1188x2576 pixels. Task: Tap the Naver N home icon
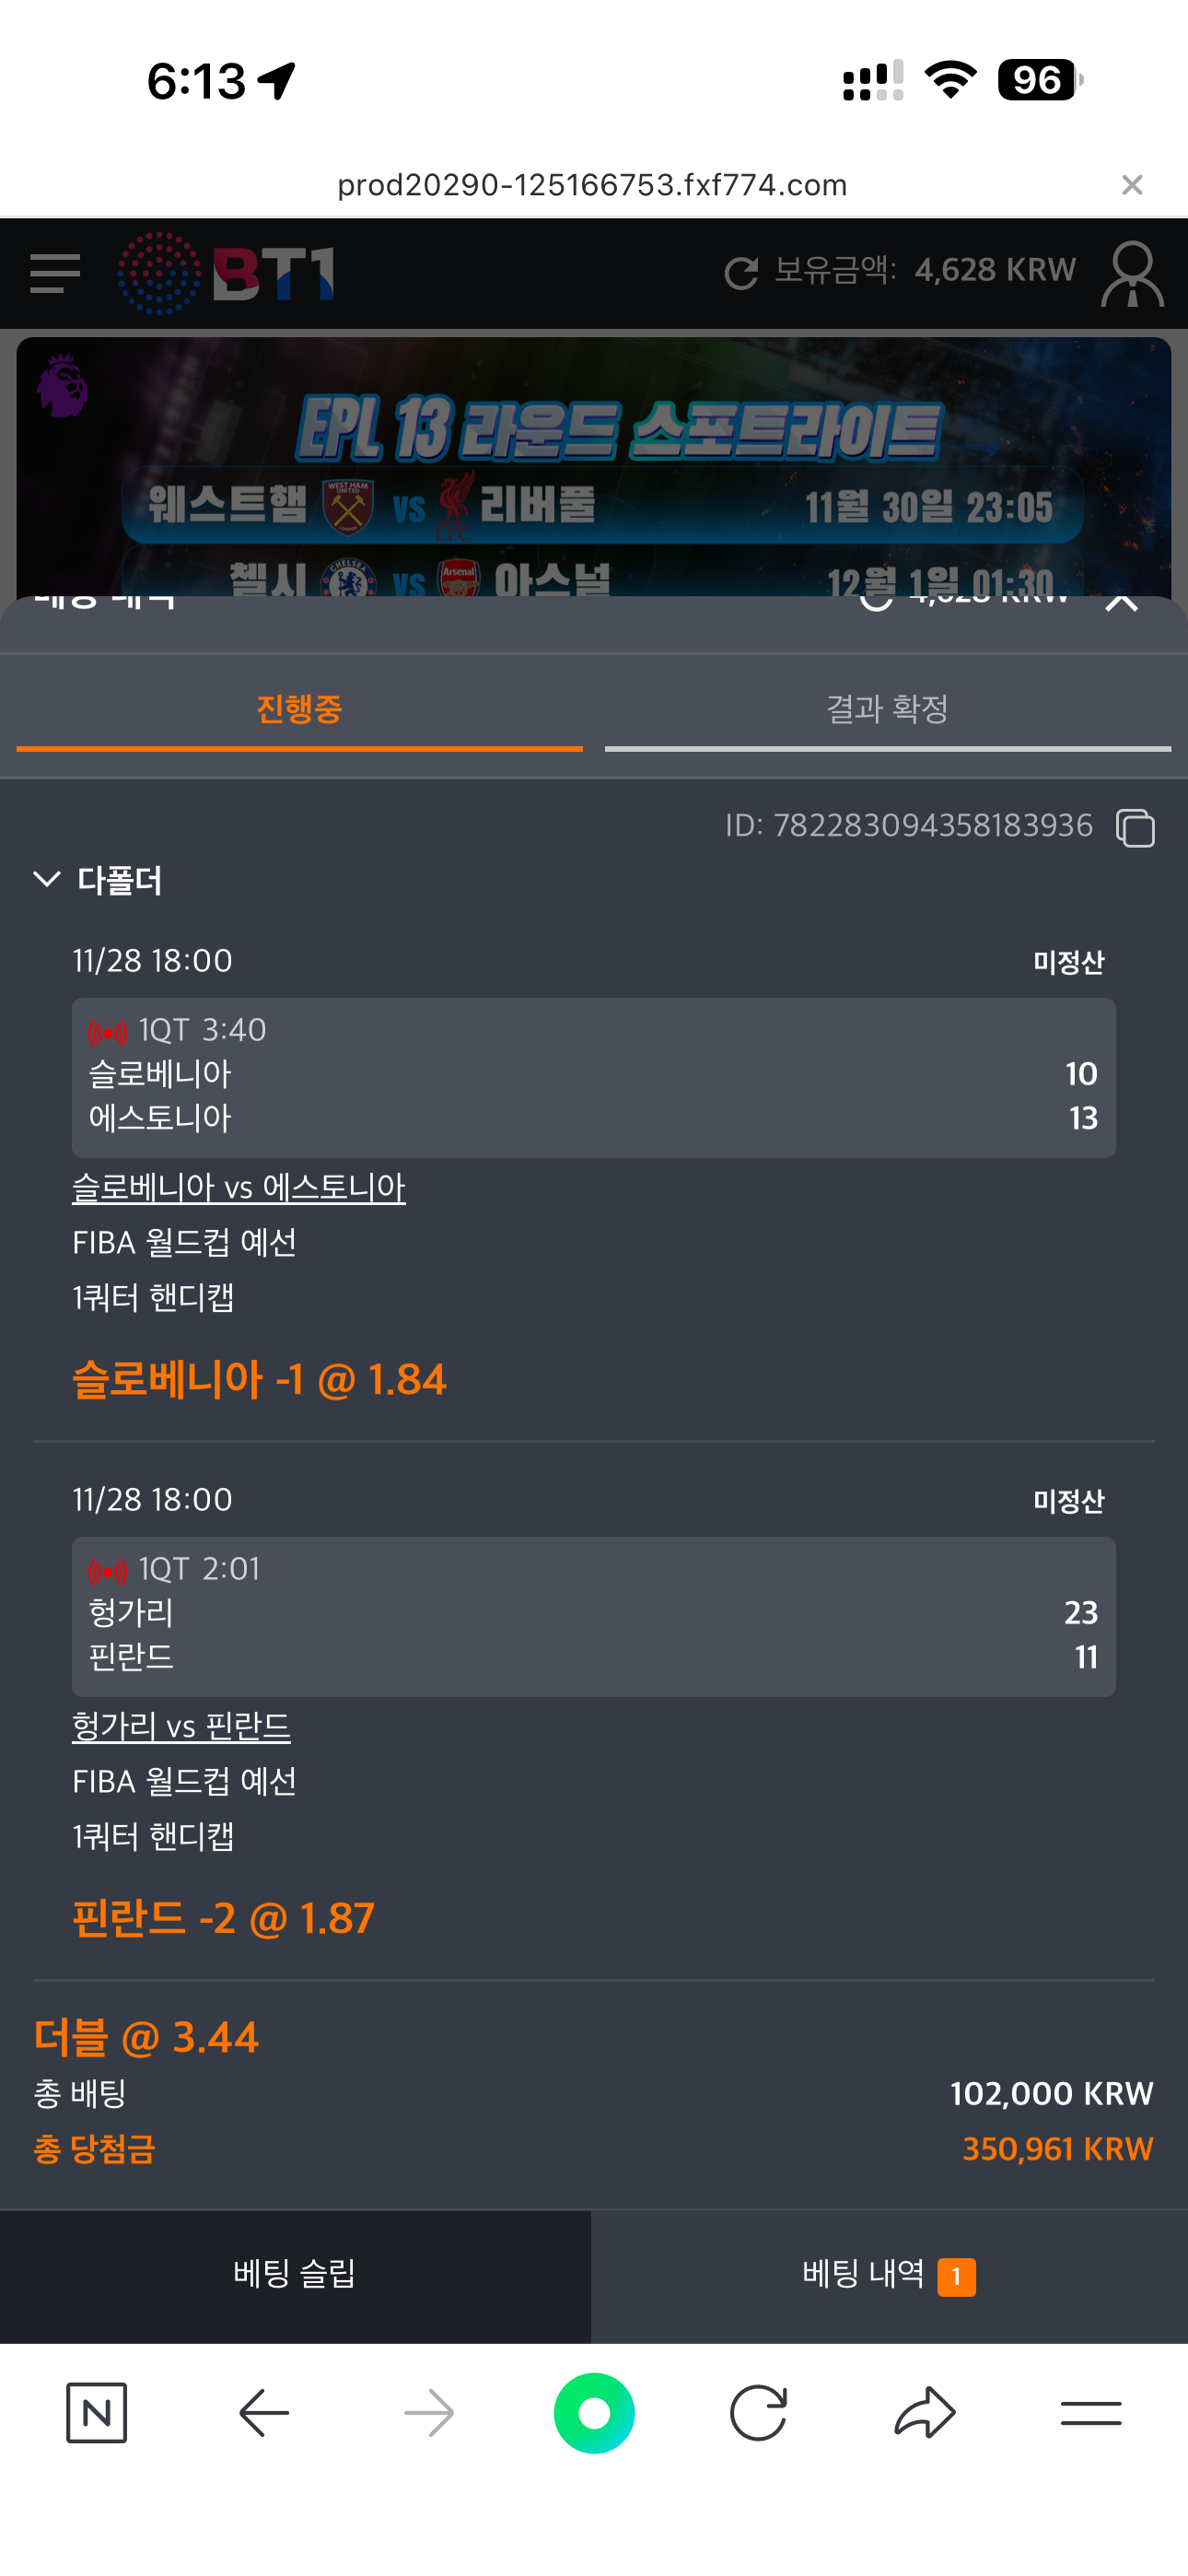click(x=96, y=2413)
